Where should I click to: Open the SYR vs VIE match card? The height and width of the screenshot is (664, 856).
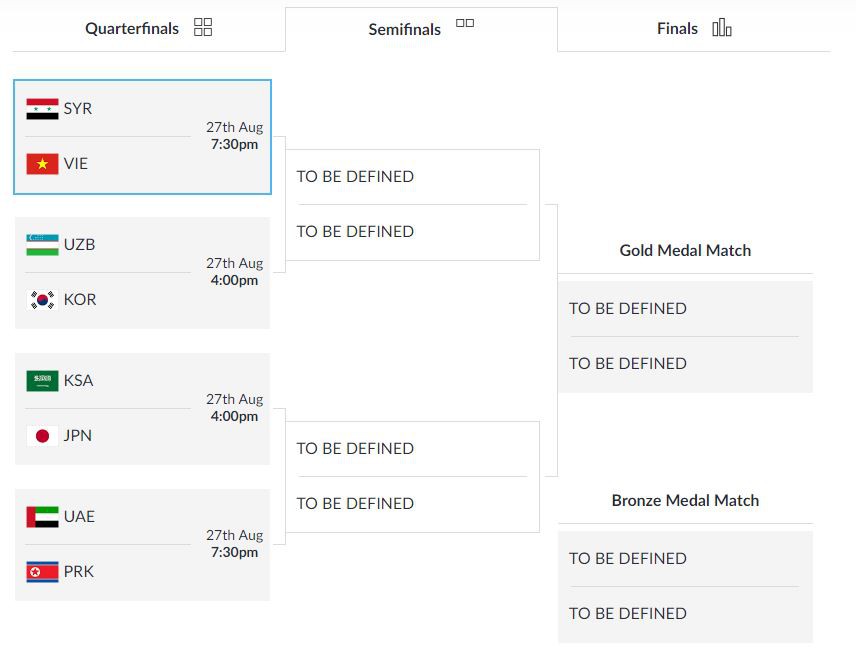pyautogui.click(x=142, y=137)
